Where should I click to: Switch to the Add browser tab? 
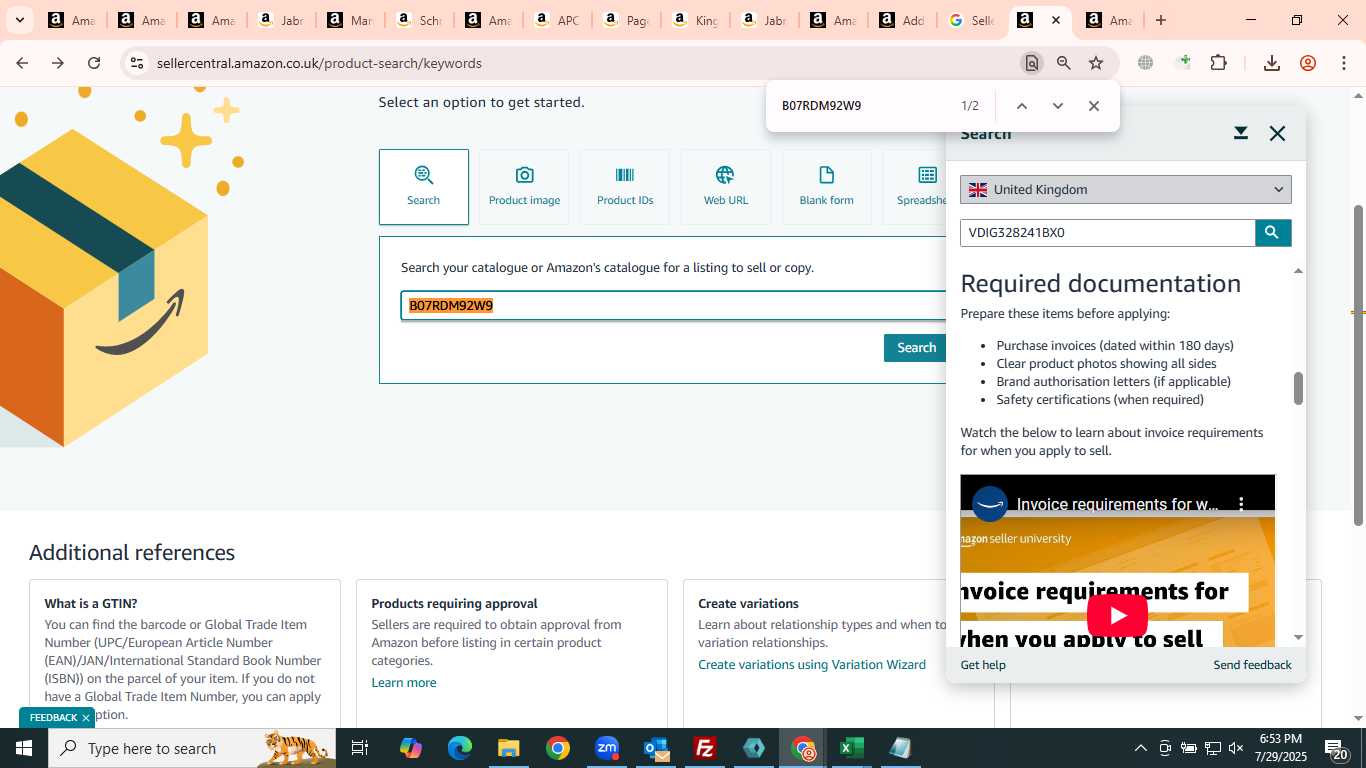point(900,20)
